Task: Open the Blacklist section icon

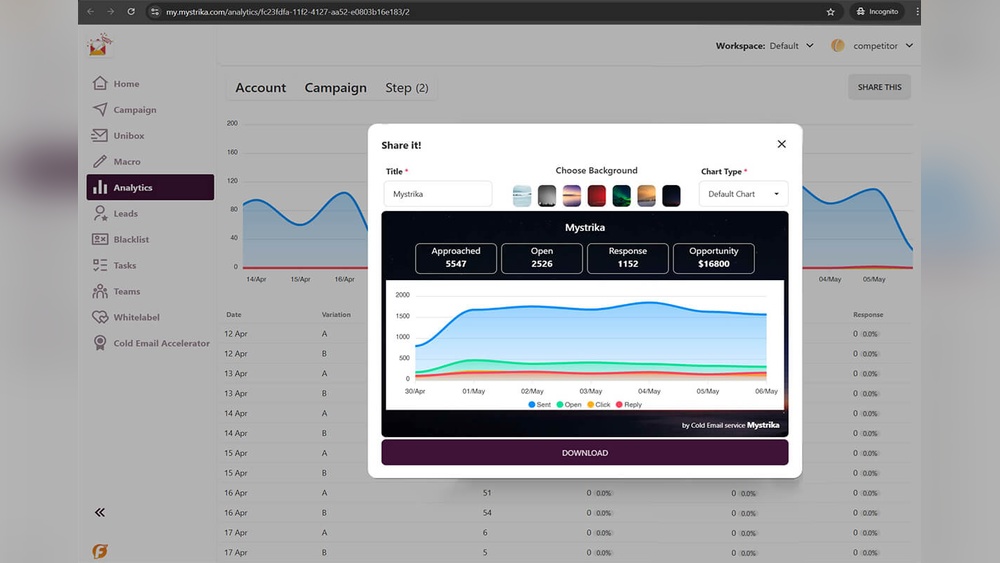Action: tap(100, 240)
